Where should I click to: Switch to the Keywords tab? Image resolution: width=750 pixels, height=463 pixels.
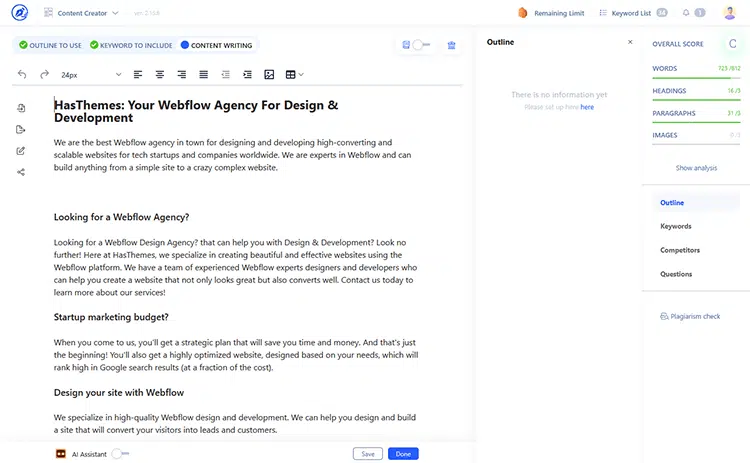pyautogui.click(x=675, y=226)
